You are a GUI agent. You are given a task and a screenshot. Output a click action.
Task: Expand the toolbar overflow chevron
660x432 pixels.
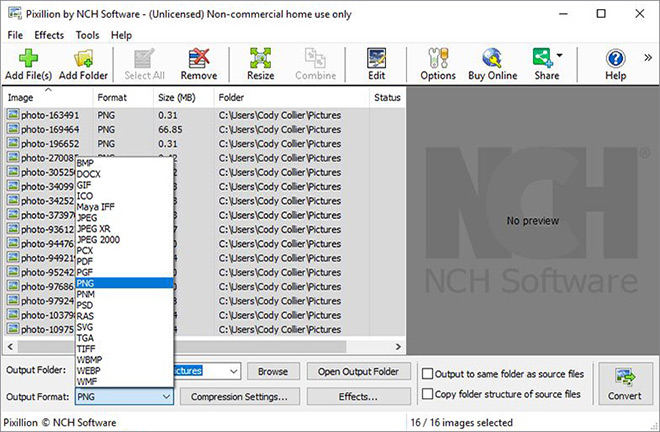pyautogui.click(x=648, y=58)
